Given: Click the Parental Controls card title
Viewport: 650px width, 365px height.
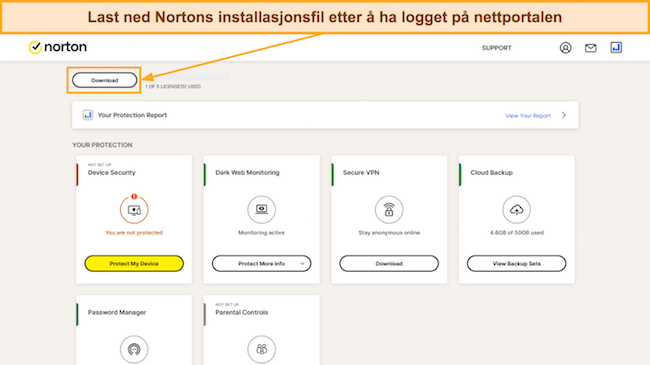Looking at the screenshot, I should pyautogui.click(x=242, y=312).
